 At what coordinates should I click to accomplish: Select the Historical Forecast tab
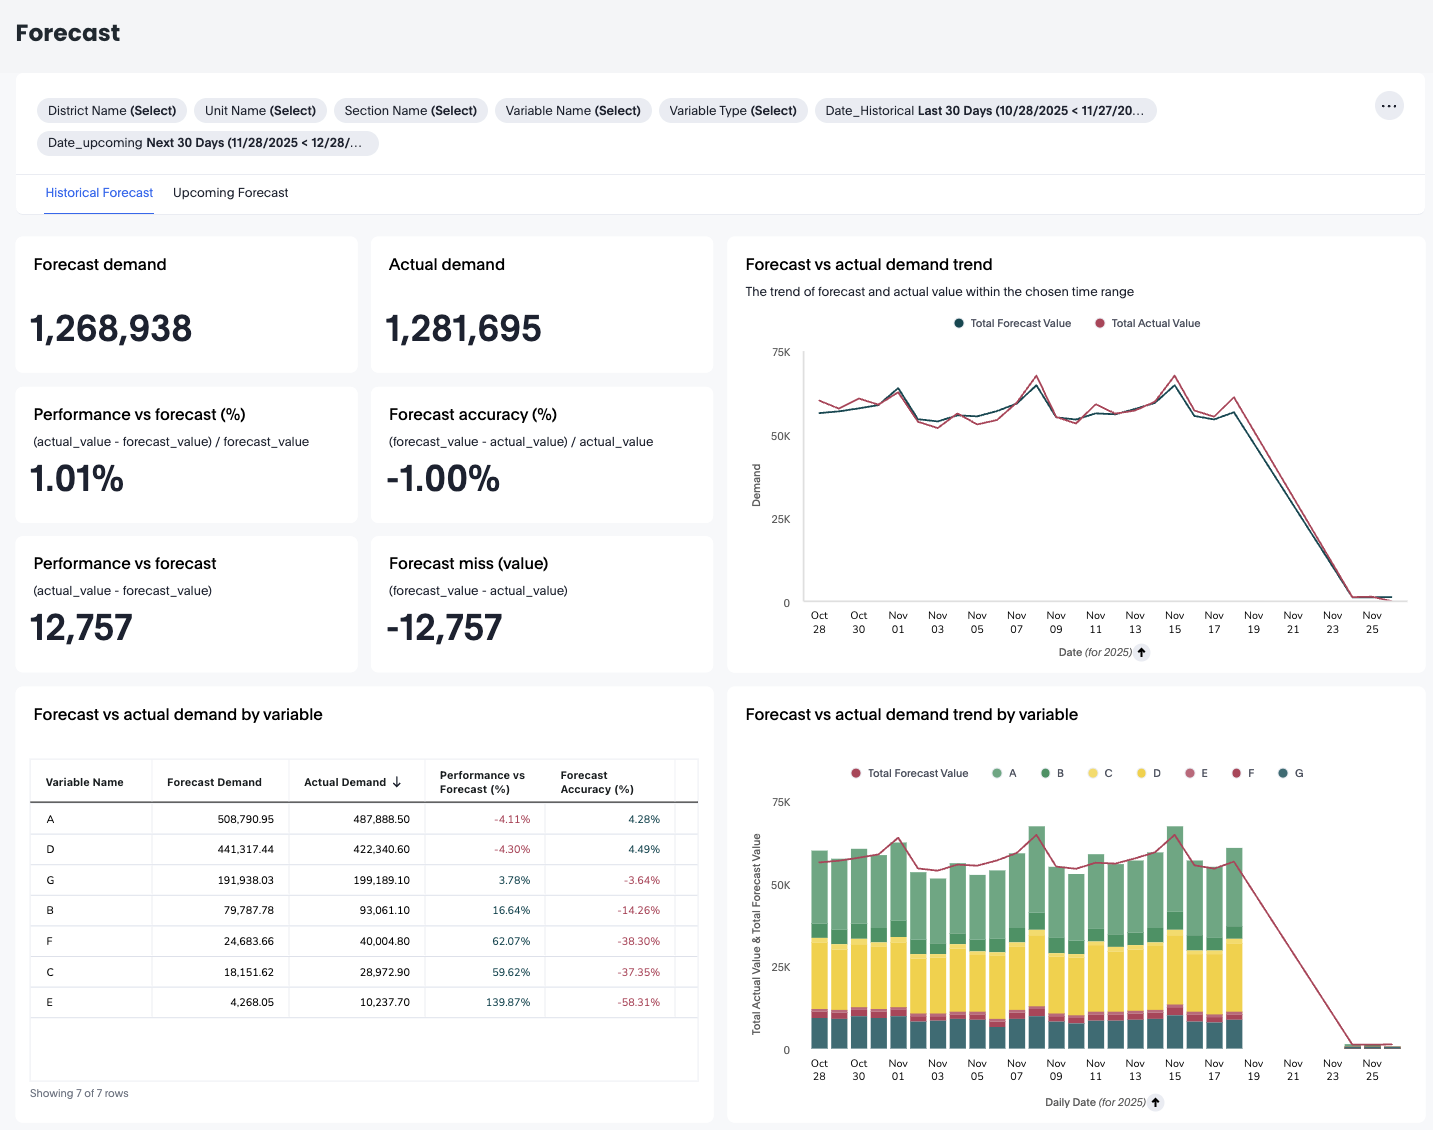pos(99,193)
